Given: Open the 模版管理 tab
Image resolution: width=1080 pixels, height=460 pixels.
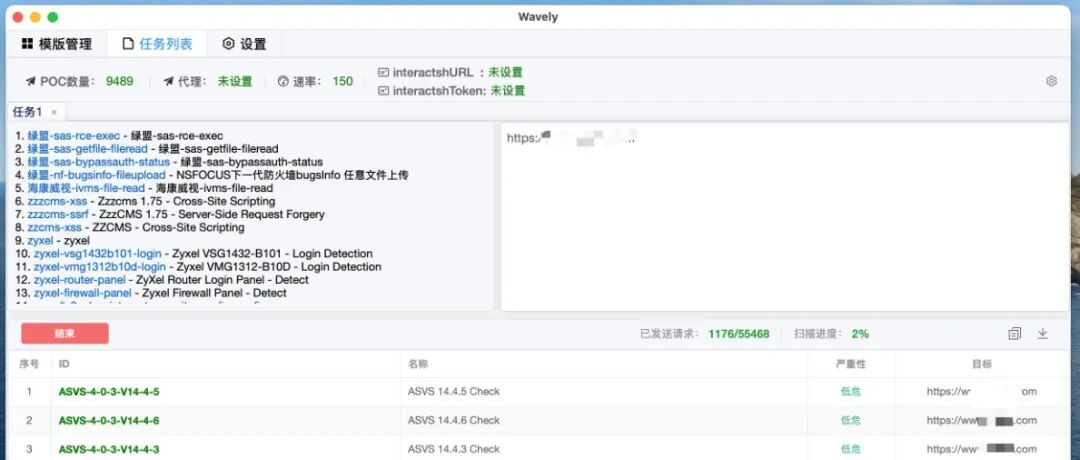Looking at the screenshot, I should [x=56, y=44].
